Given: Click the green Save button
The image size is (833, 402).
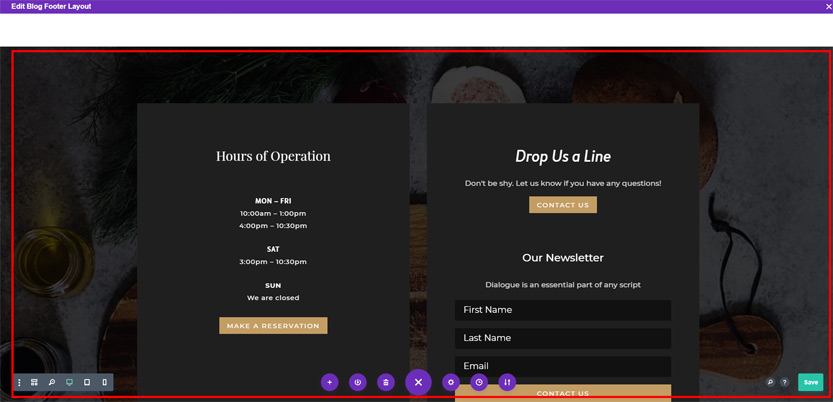Looking at the screenshot, I should [811, 382].
